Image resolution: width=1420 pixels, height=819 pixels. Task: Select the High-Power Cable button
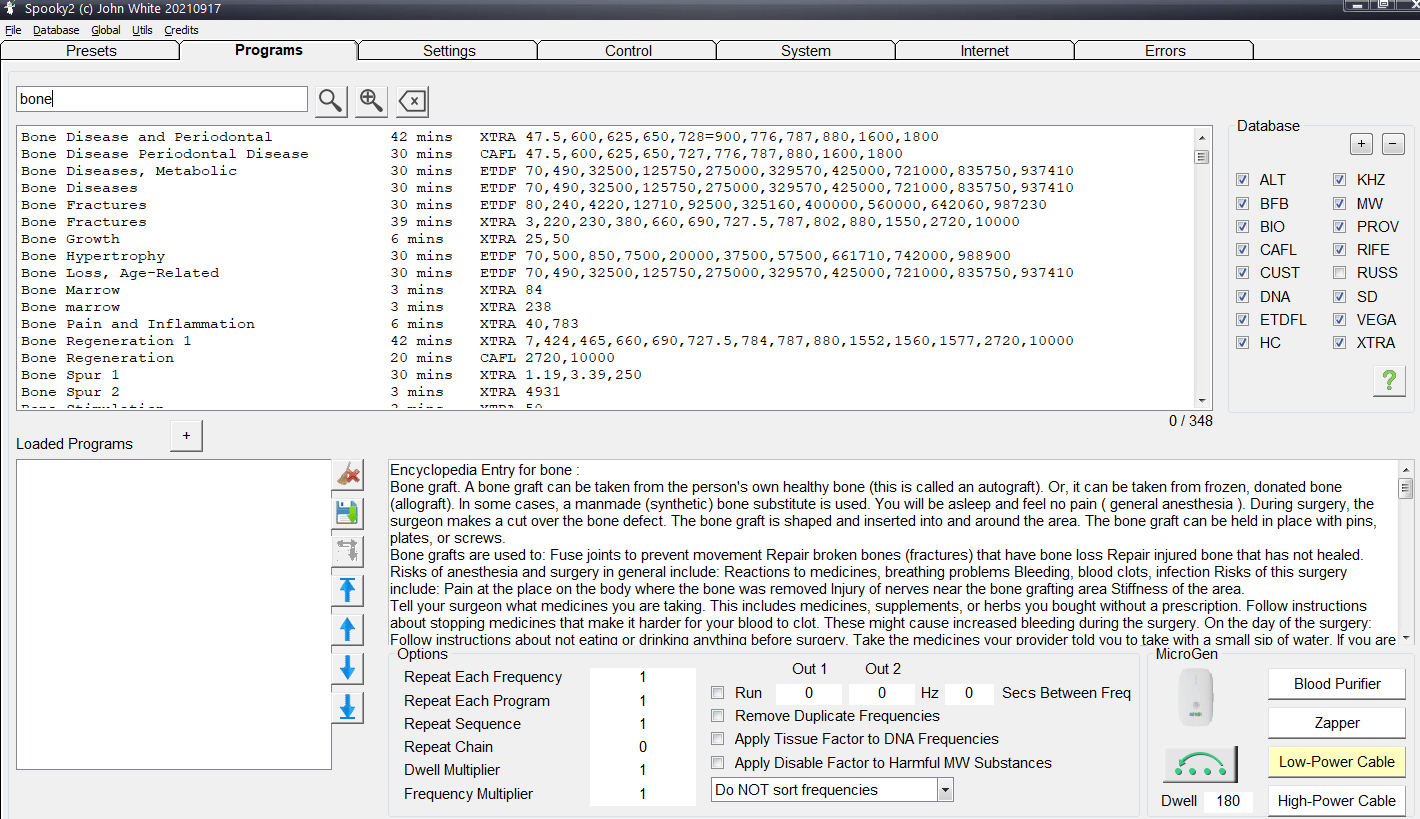pyautogui.click(x=1336, y=801)
